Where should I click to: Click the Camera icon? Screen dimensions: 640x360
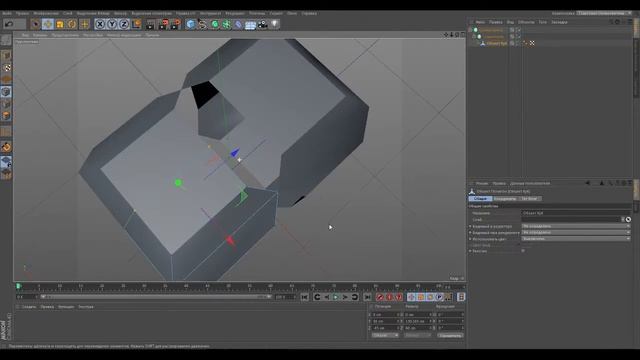(x=262, y=24)
